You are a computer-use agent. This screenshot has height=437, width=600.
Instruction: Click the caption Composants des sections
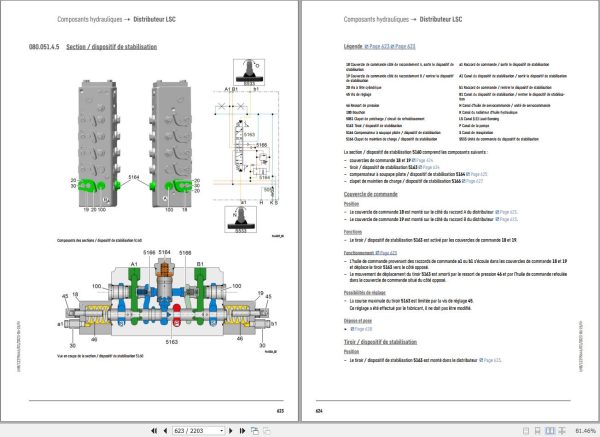pos(99,241)
